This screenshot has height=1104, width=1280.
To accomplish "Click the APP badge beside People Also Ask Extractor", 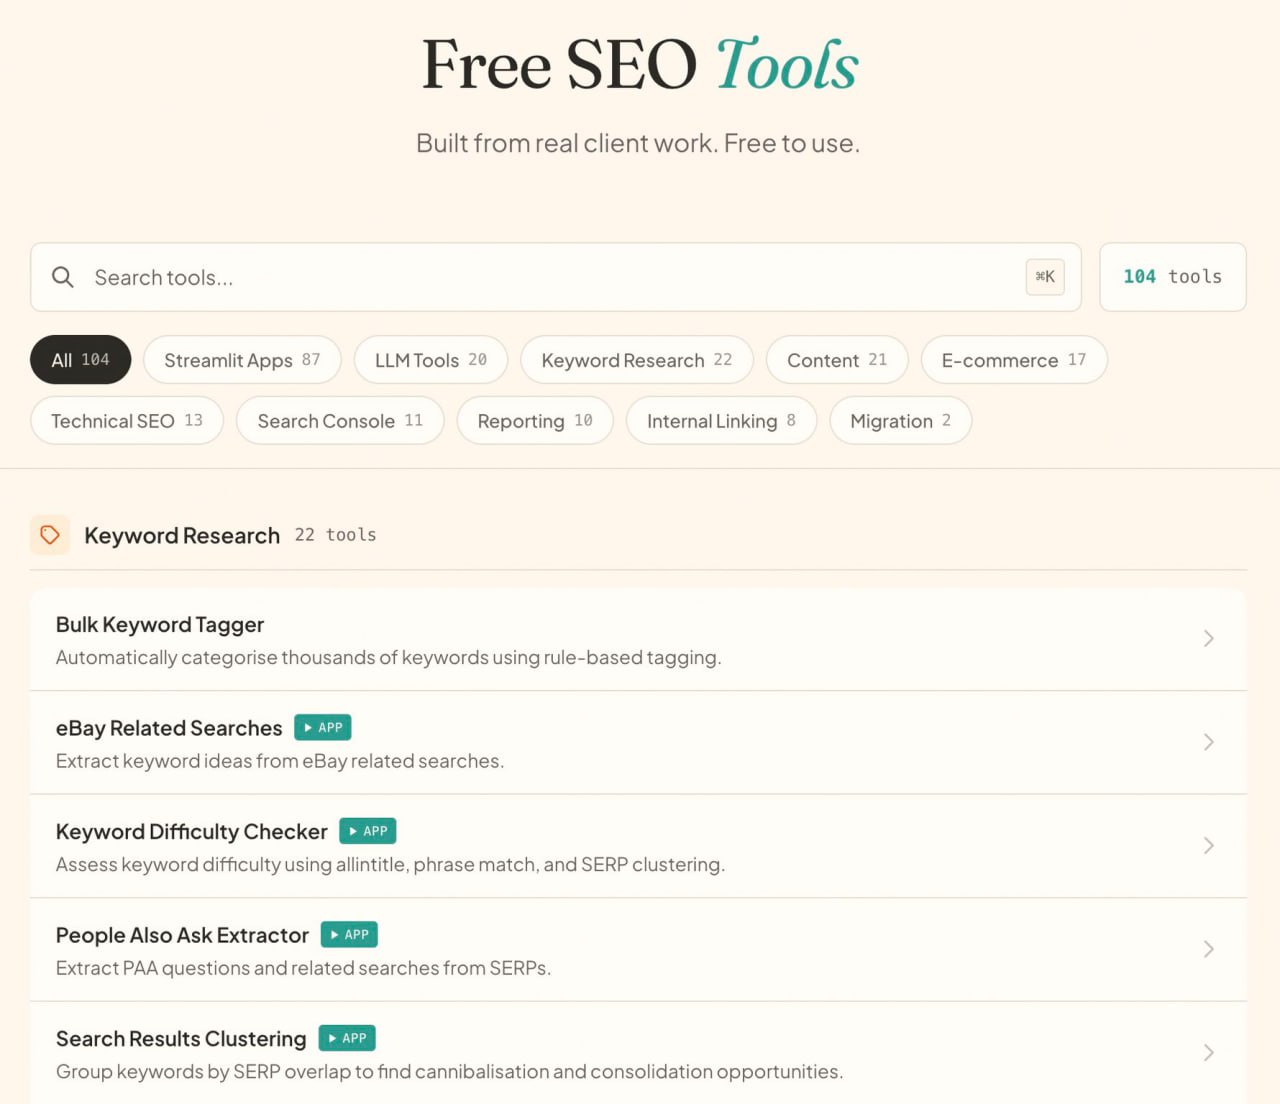I will (x=349, y=935).
